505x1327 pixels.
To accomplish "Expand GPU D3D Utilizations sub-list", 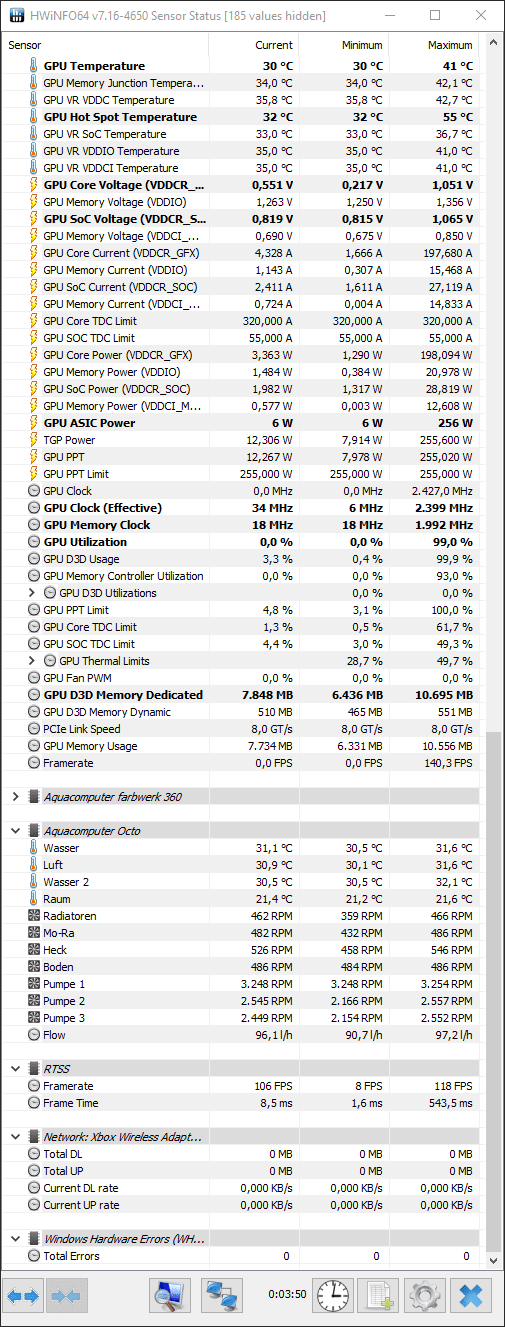I will 33,593.
